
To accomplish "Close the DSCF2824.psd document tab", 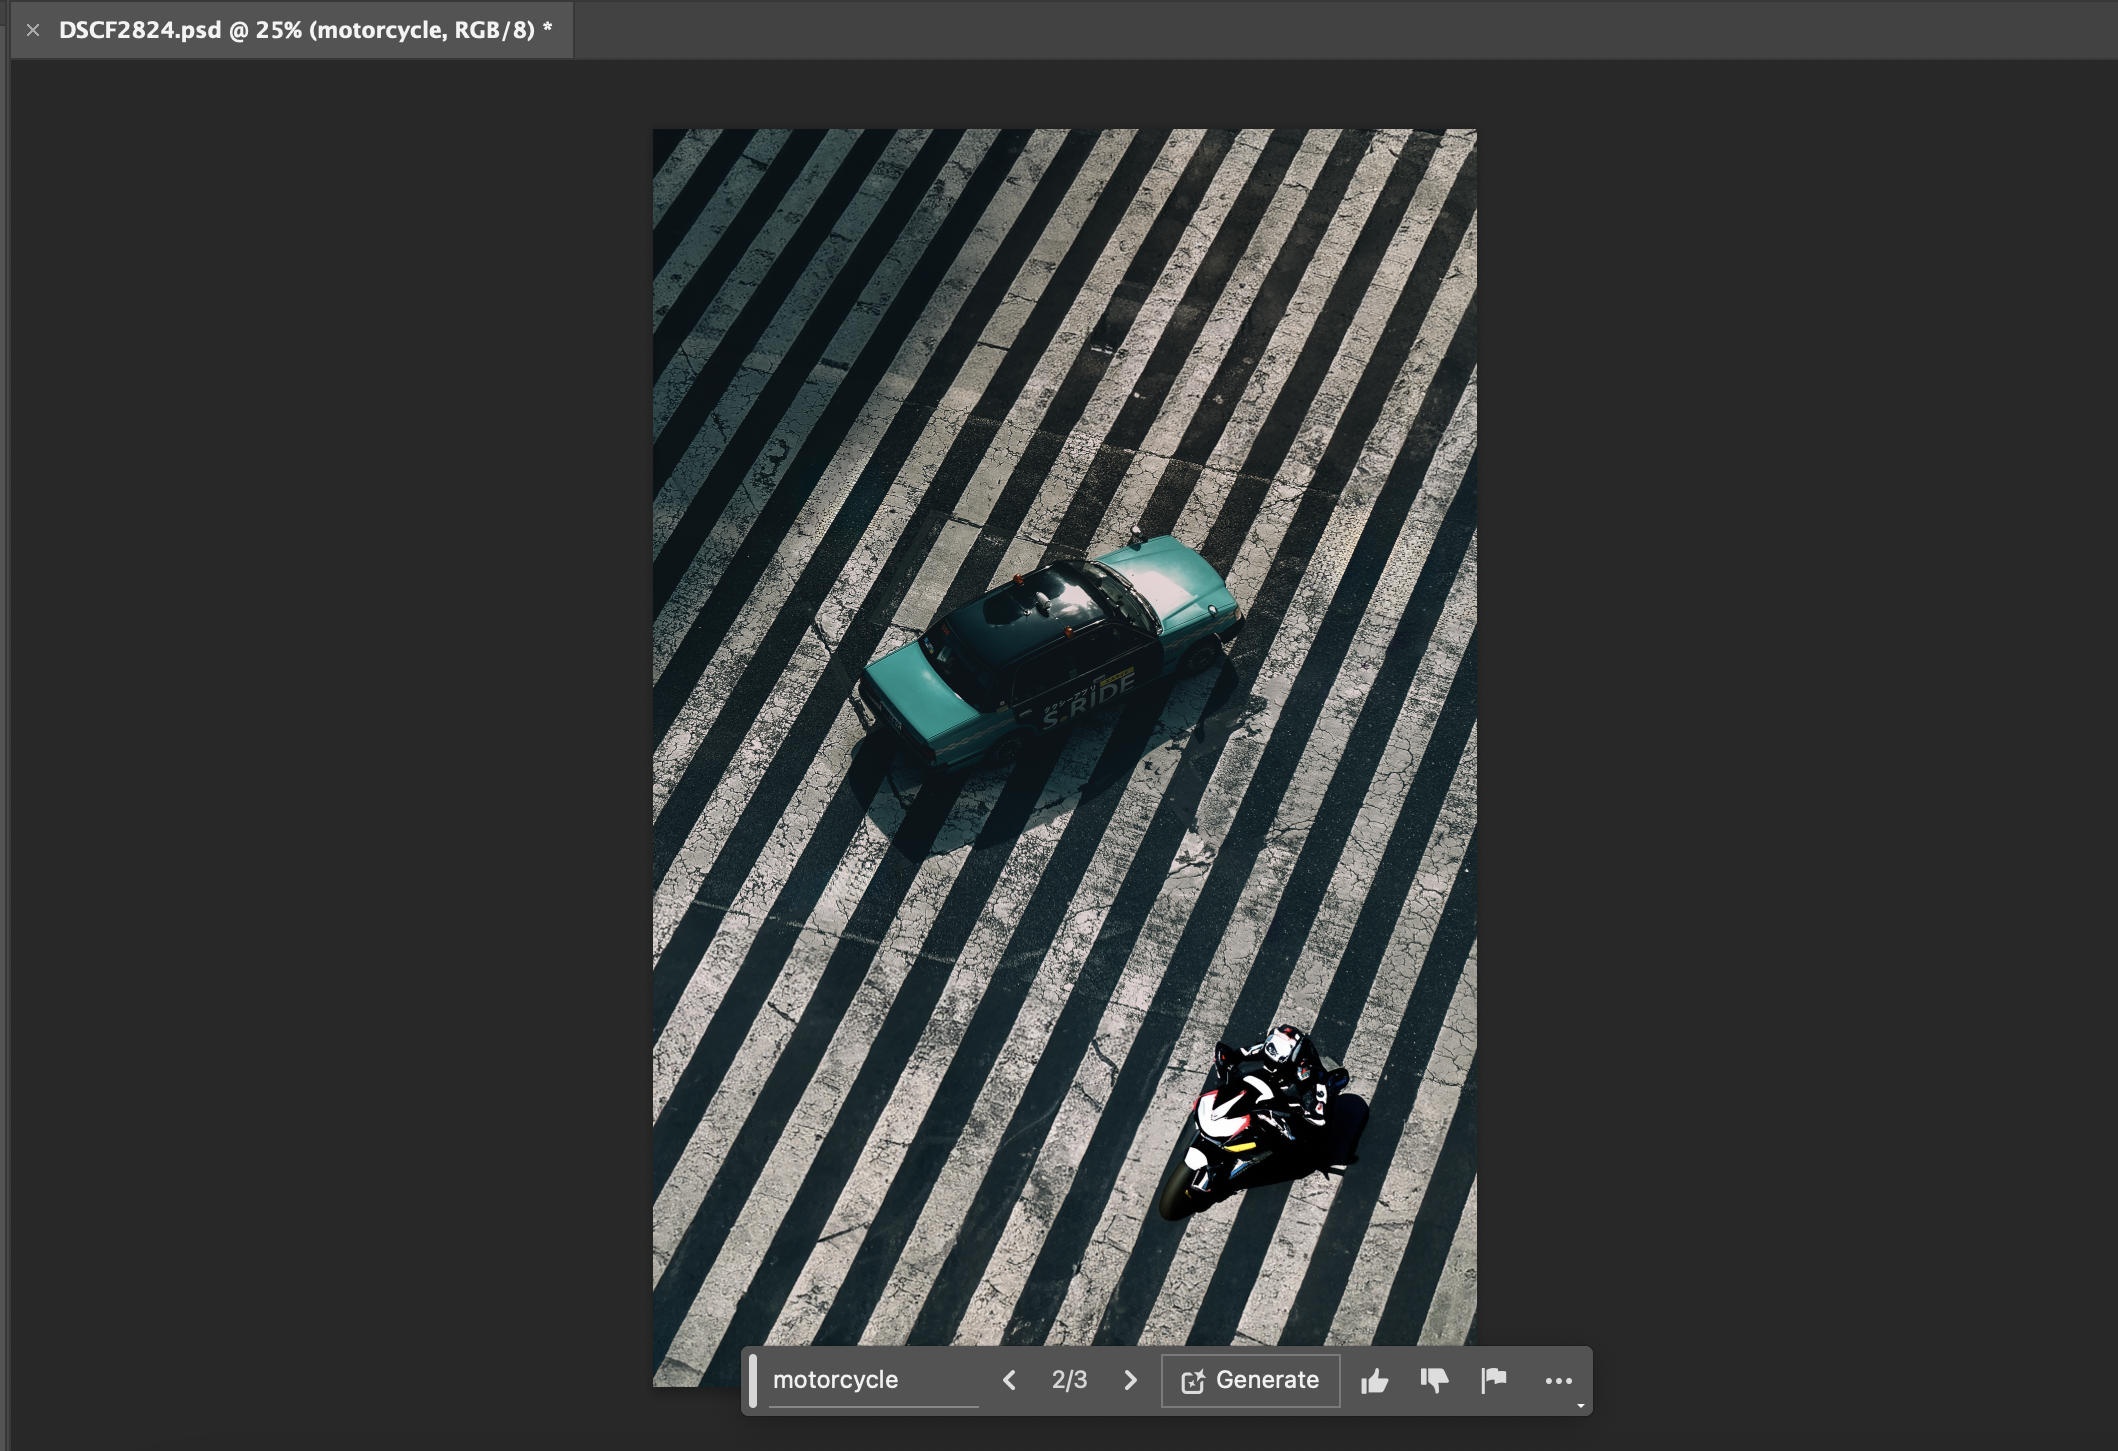I will (x=33, y=30).
